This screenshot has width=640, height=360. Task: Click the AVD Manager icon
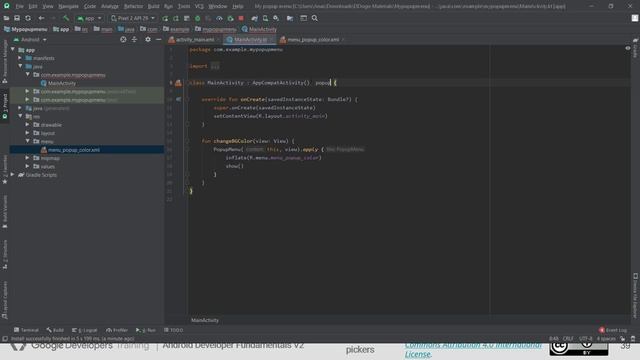265,18
